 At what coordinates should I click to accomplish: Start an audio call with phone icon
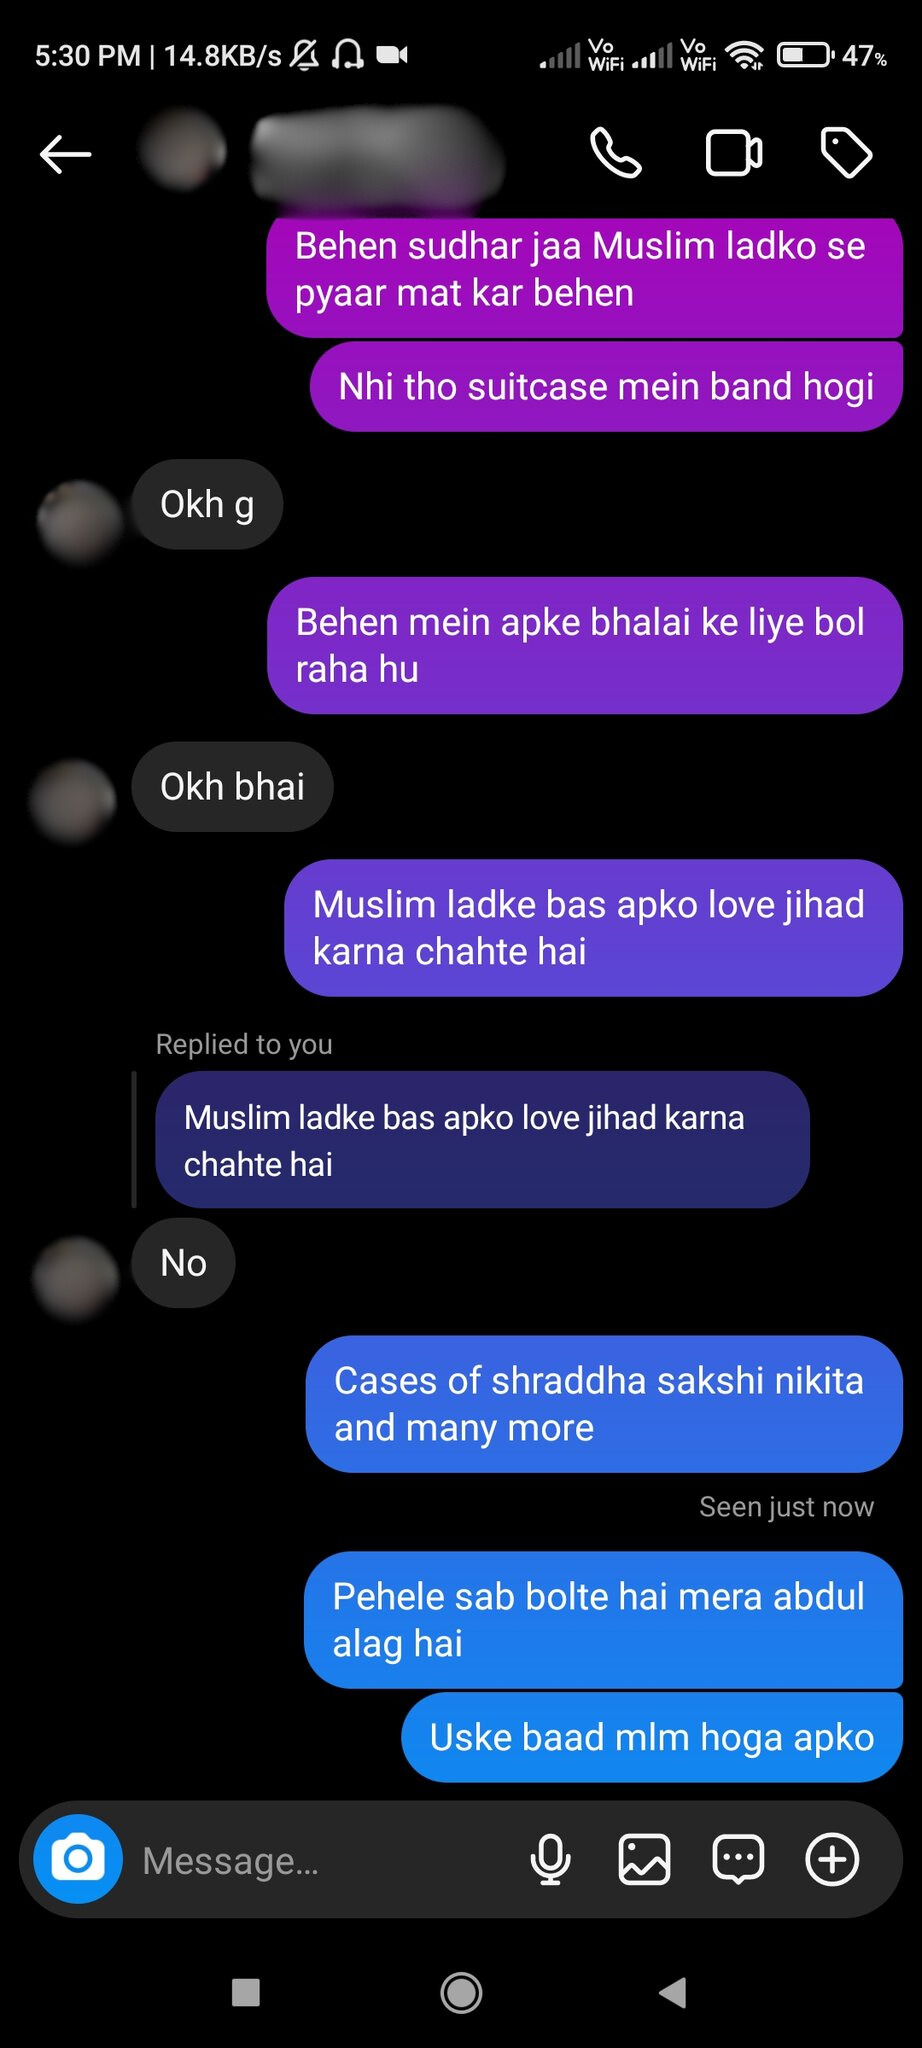pyautogui.click(x=615, y=153)
